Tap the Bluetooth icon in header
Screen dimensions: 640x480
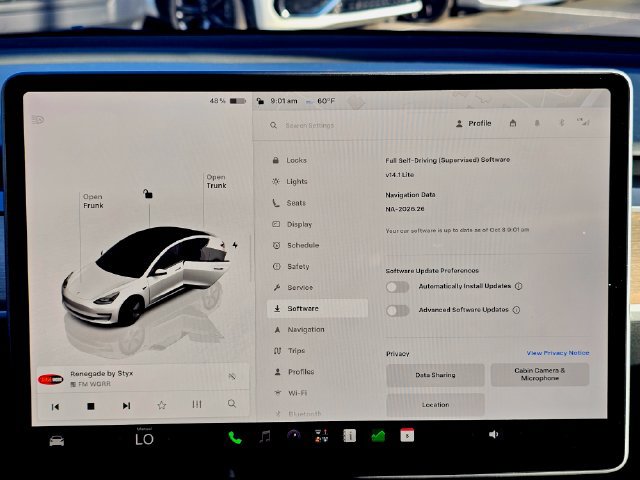[x=562, y=122]
